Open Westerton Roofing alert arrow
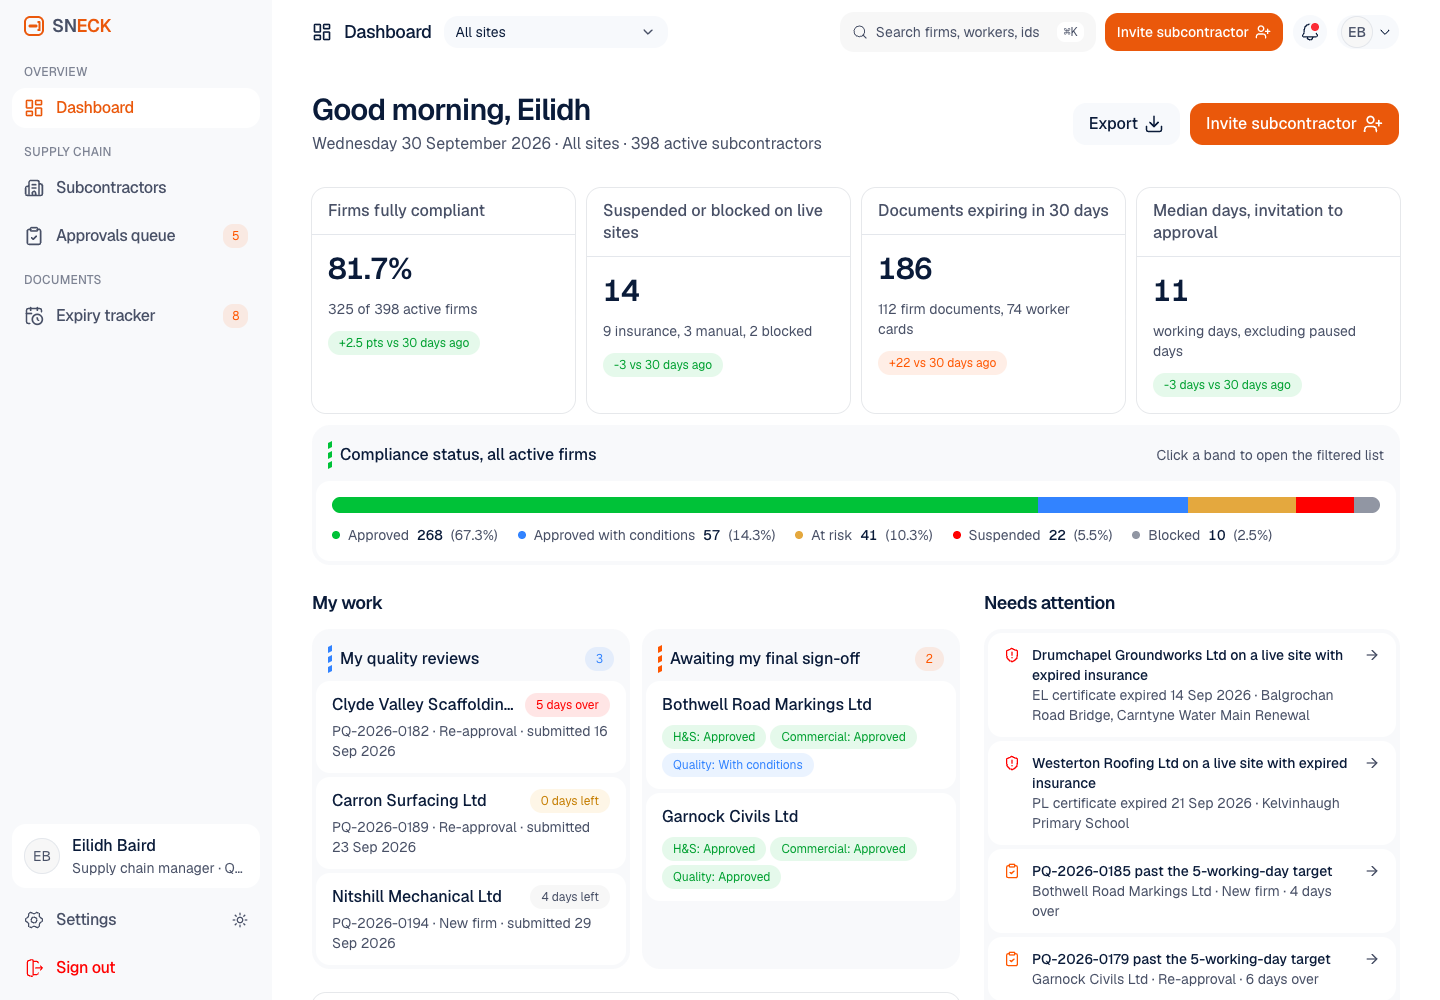Screen dimensions: 1440x1000 pyautogui.click(x=1372, y=763)
